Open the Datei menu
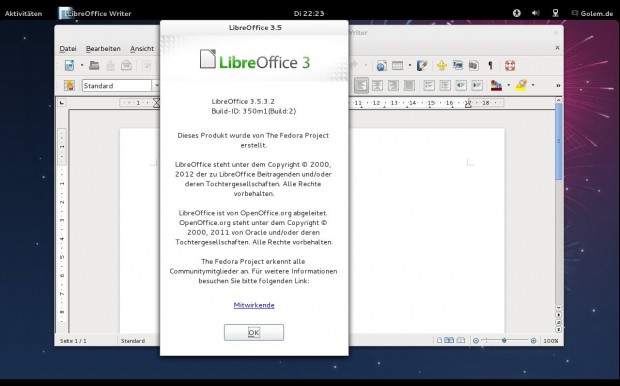The width and height of the screenshot is (620, 386). point(68,49)
